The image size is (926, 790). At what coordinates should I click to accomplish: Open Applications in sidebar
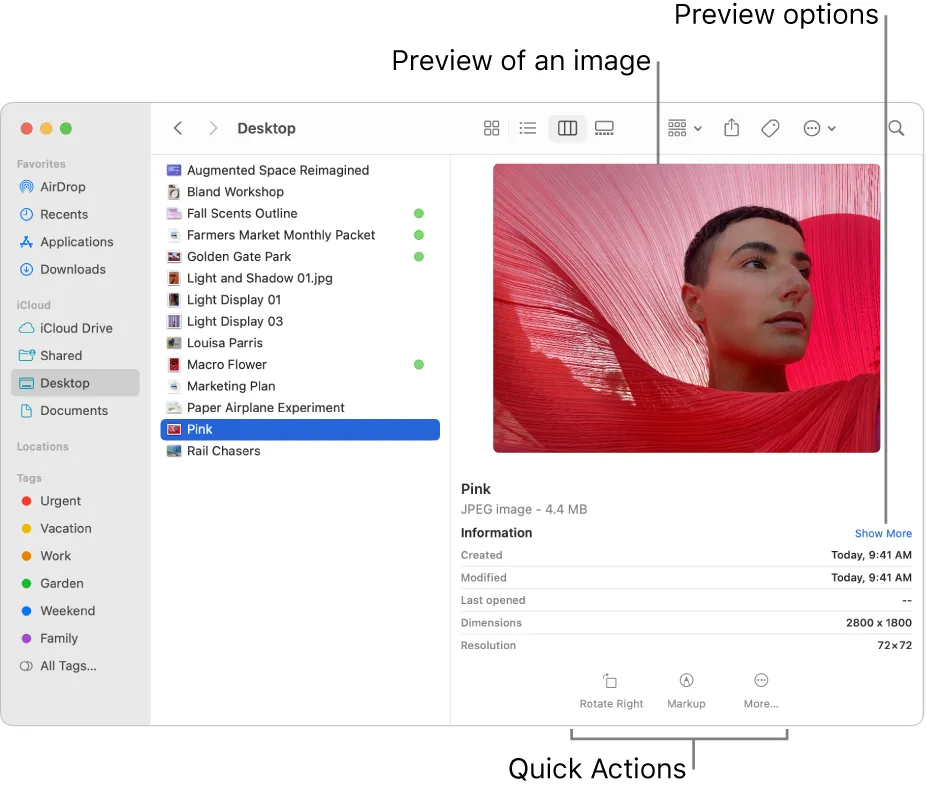76,241
